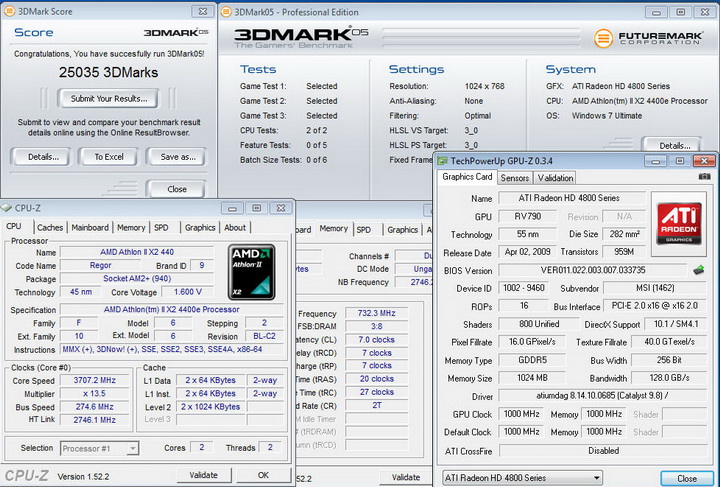Screen dimensions: 720x487
Task: Click the Bandwidth 128.0 GB/s field
Action: click(x=669, y=378)
